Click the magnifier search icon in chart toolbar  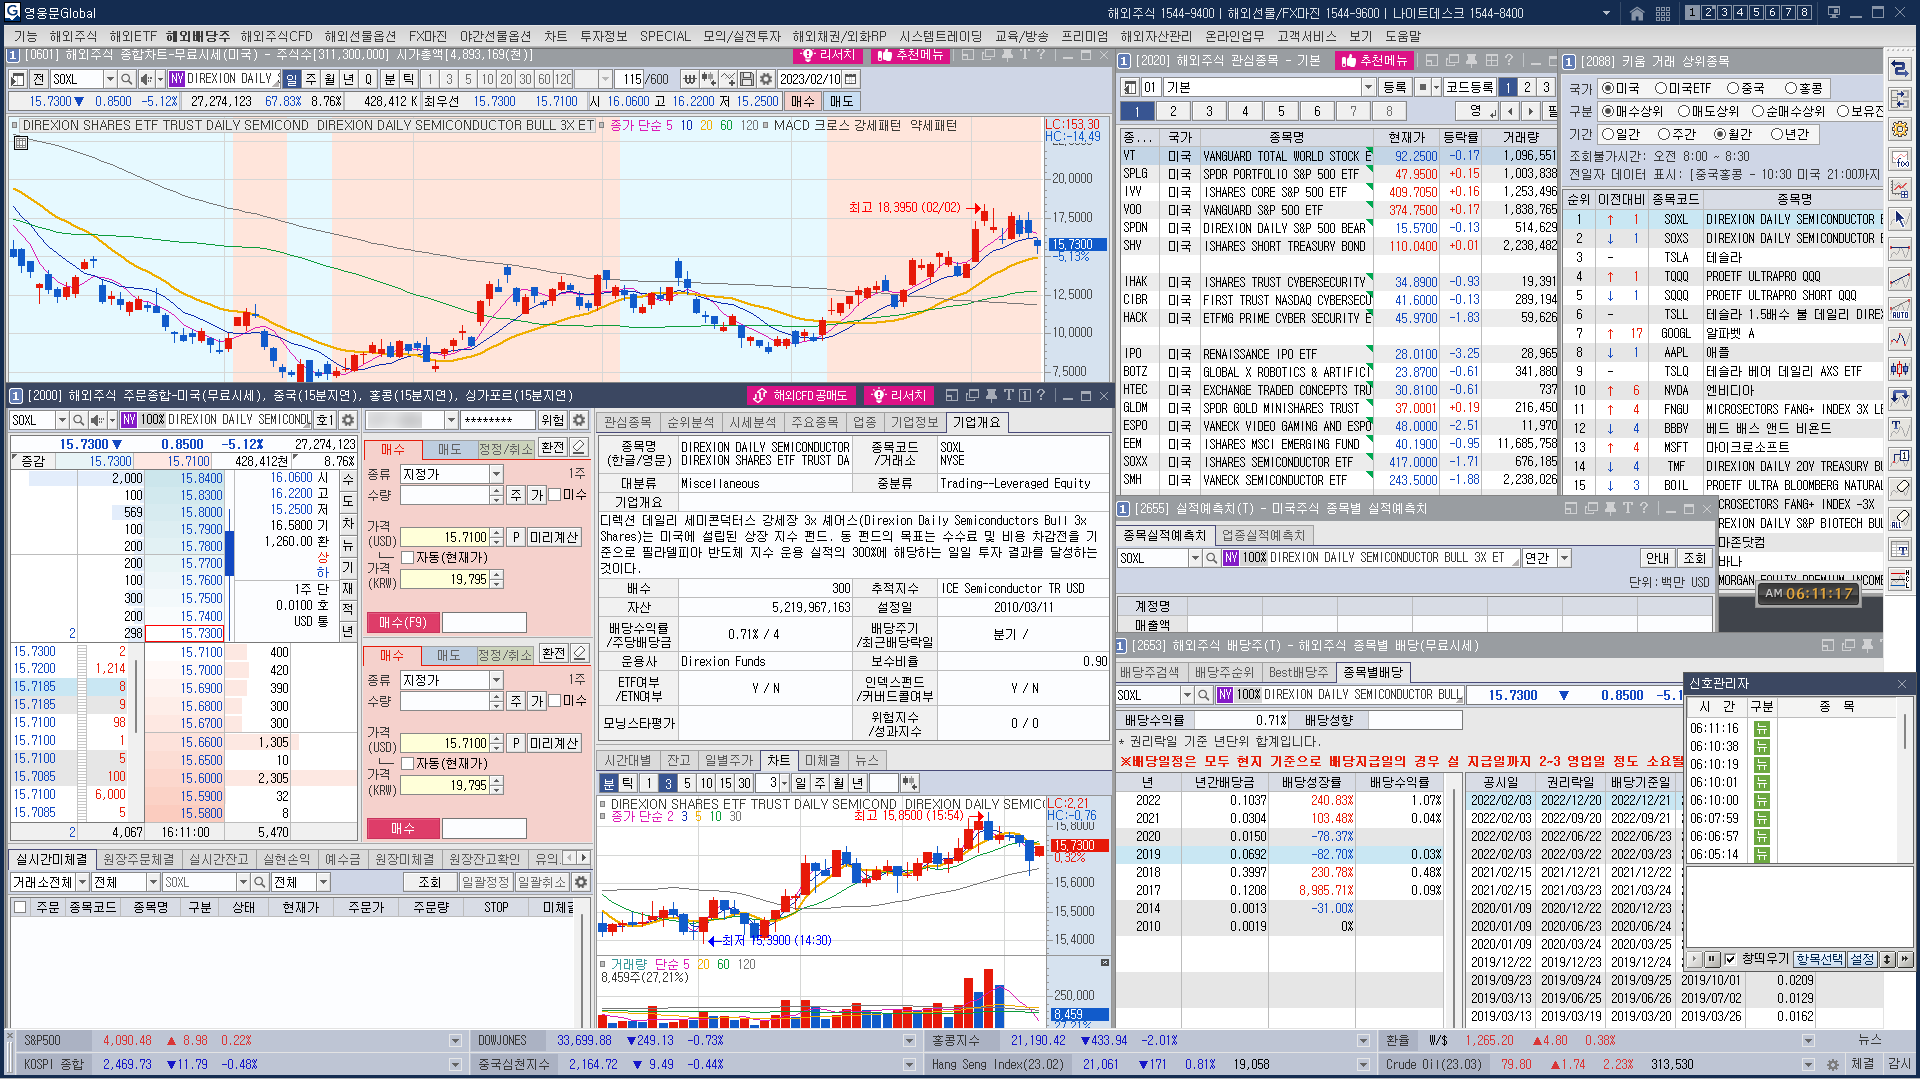pos(126,79)
